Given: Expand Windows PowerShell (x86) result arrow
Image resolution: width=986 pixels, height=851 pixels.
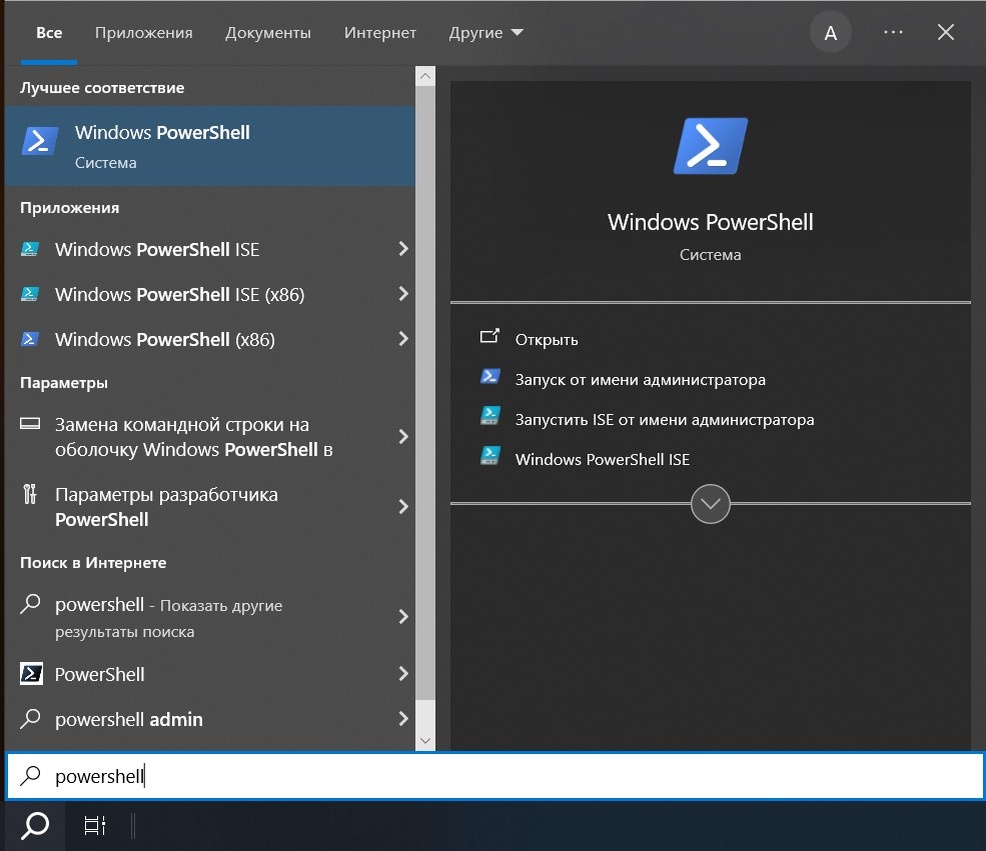Looking at the screenshot, I should (x=403, y=339).
